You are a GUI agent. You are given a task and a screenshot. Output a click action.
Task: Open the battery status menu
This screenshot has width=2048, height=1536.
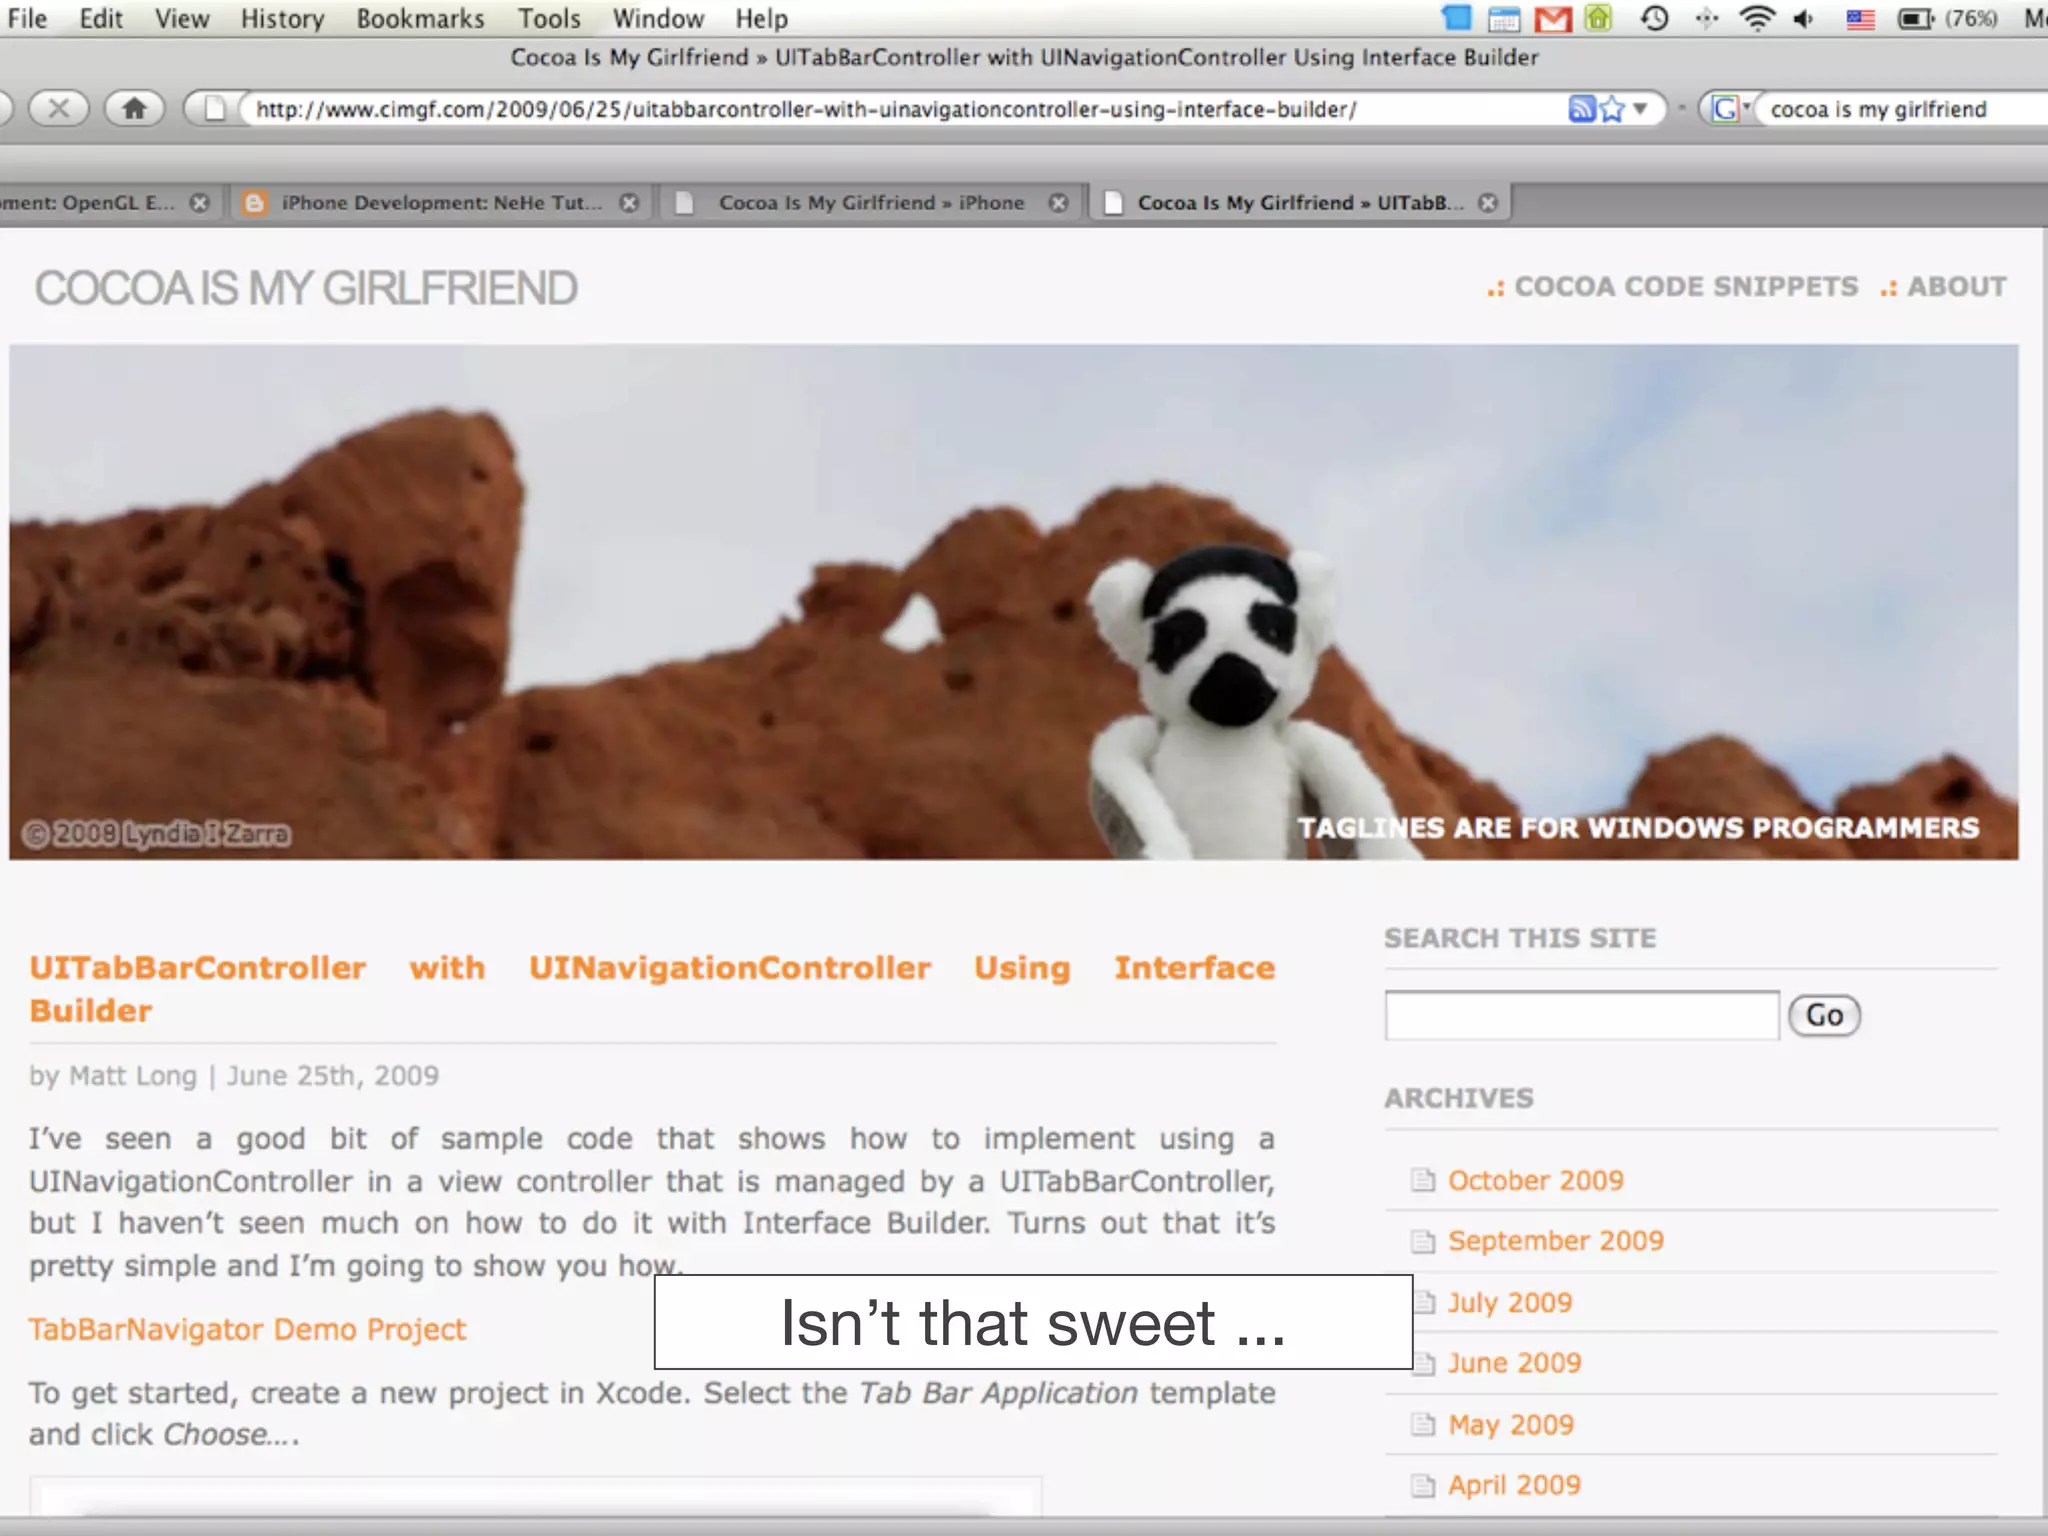click(1915, 19)
